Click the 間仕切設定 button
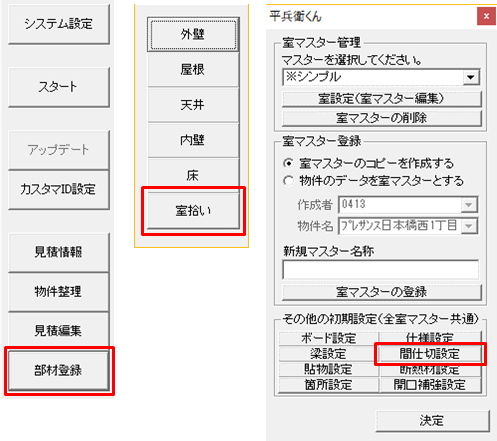This screenshot has height=441, width=497. coord(430,354)
